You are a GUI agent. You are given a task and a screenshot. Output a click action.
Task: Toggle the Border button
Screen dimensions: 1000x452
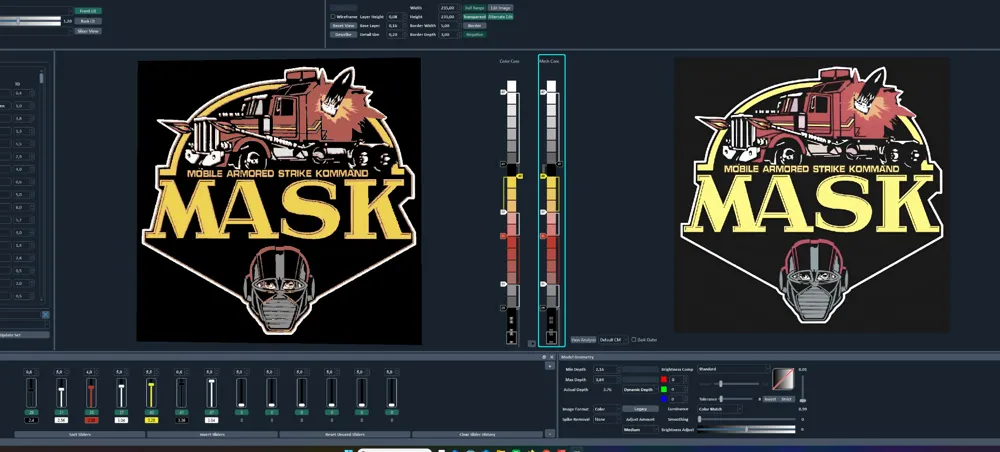pos(474,26)
